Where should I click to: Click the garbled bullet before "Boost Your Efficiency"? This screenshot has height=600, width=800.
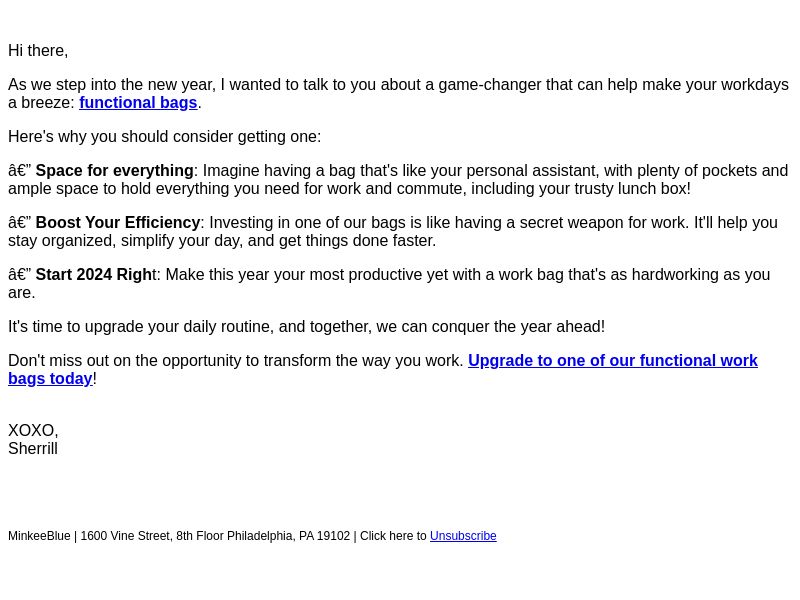(19, 223)
